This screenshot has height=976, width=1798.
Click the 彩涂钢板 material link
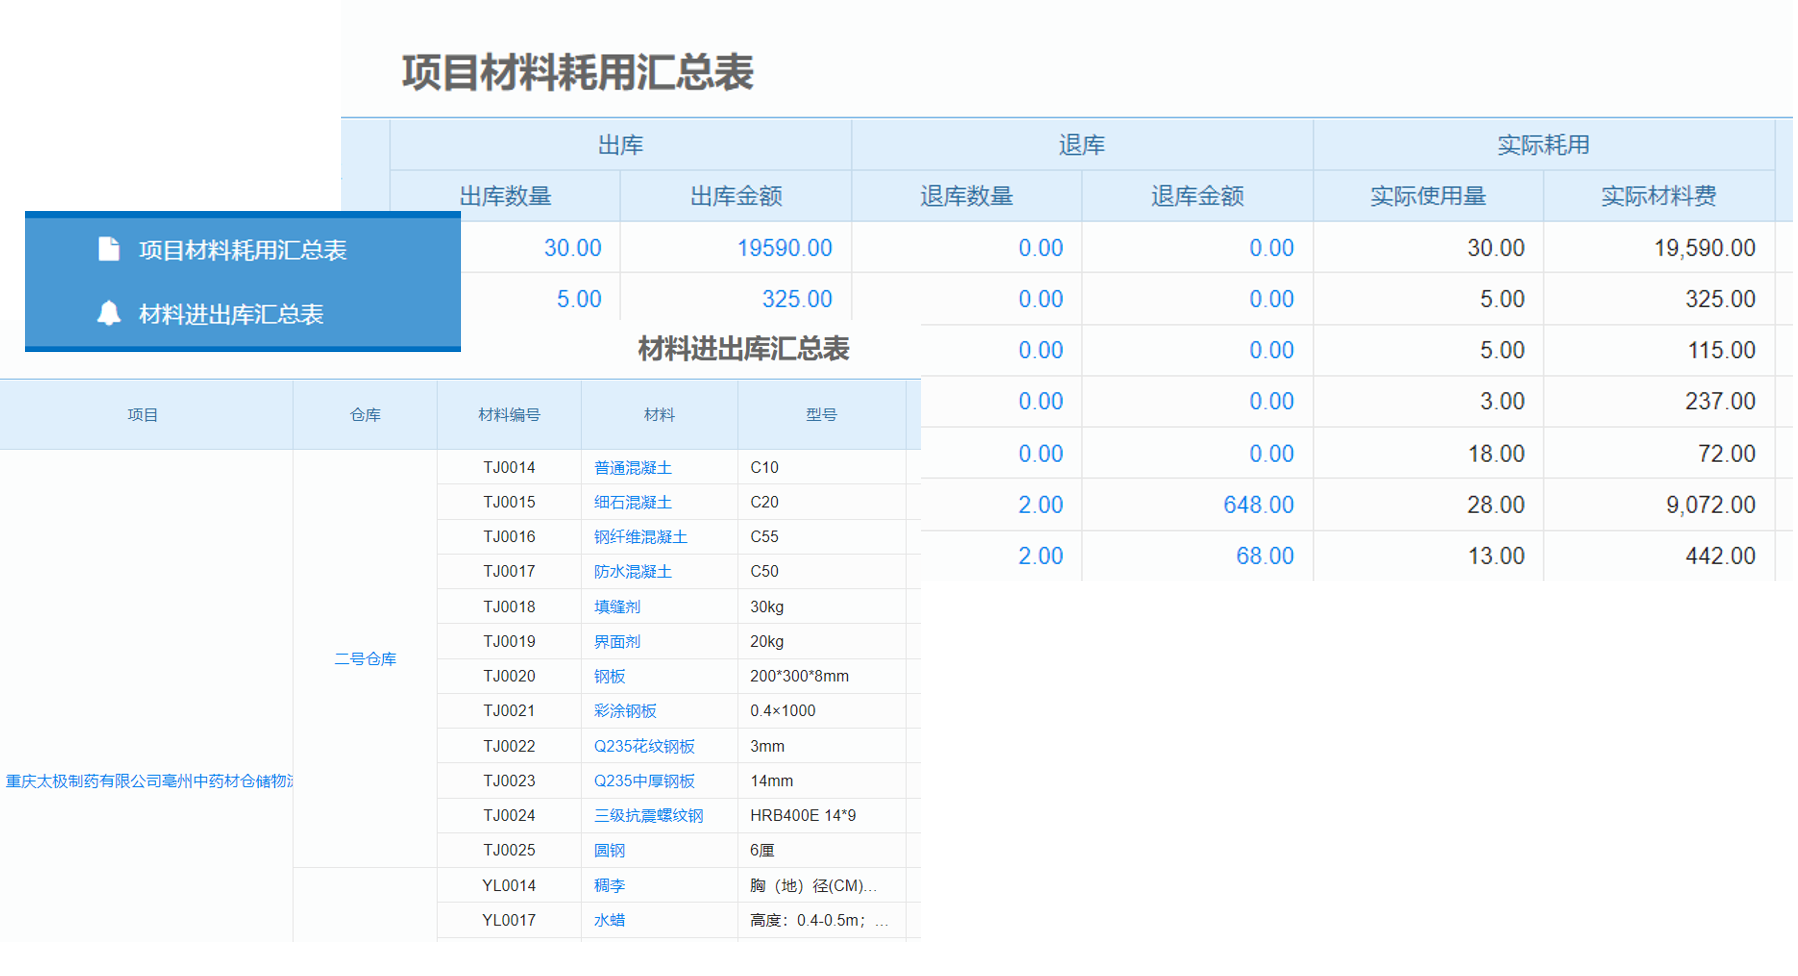(625, 711)
